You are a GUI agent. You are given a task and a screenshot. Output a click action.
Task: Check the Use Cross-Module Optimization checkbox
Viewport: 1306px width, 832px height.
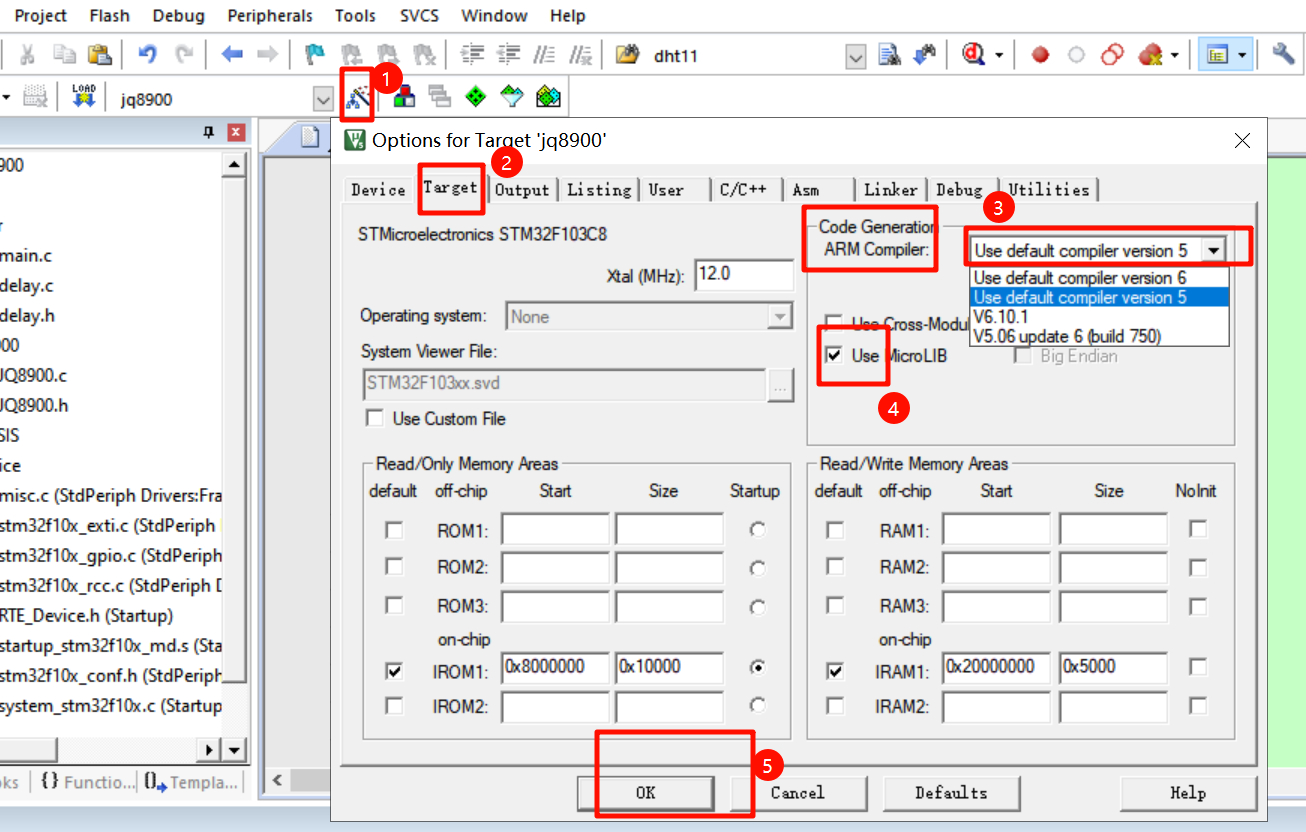click(x=833, y=323)
